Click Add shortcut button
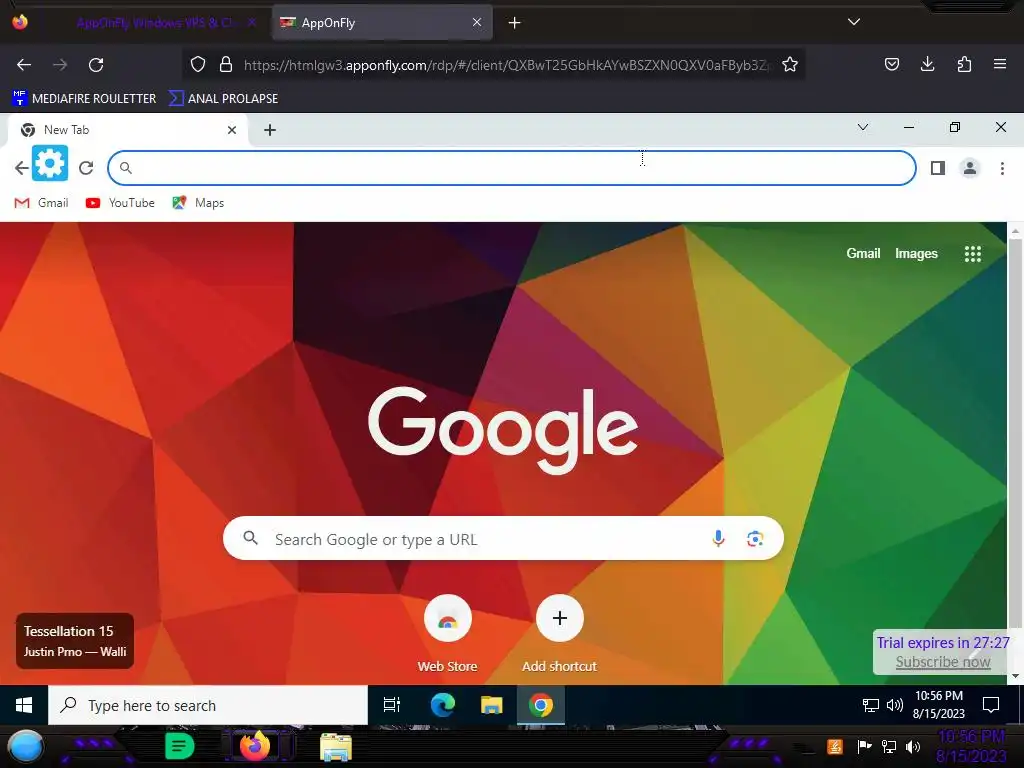Image resolution: width=1024 pixels, height=768 pixels. pyautogui.click(x=560, y=633)
